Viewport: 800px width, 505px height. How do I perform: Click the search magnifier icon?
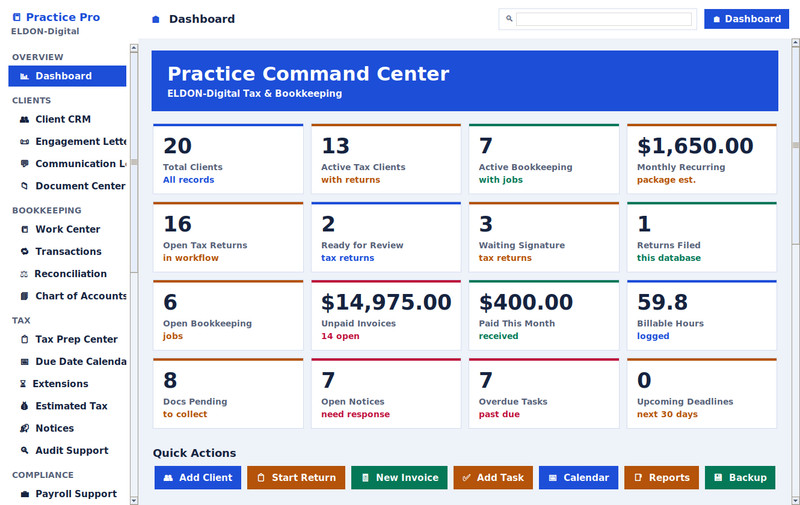click(509, 19)
